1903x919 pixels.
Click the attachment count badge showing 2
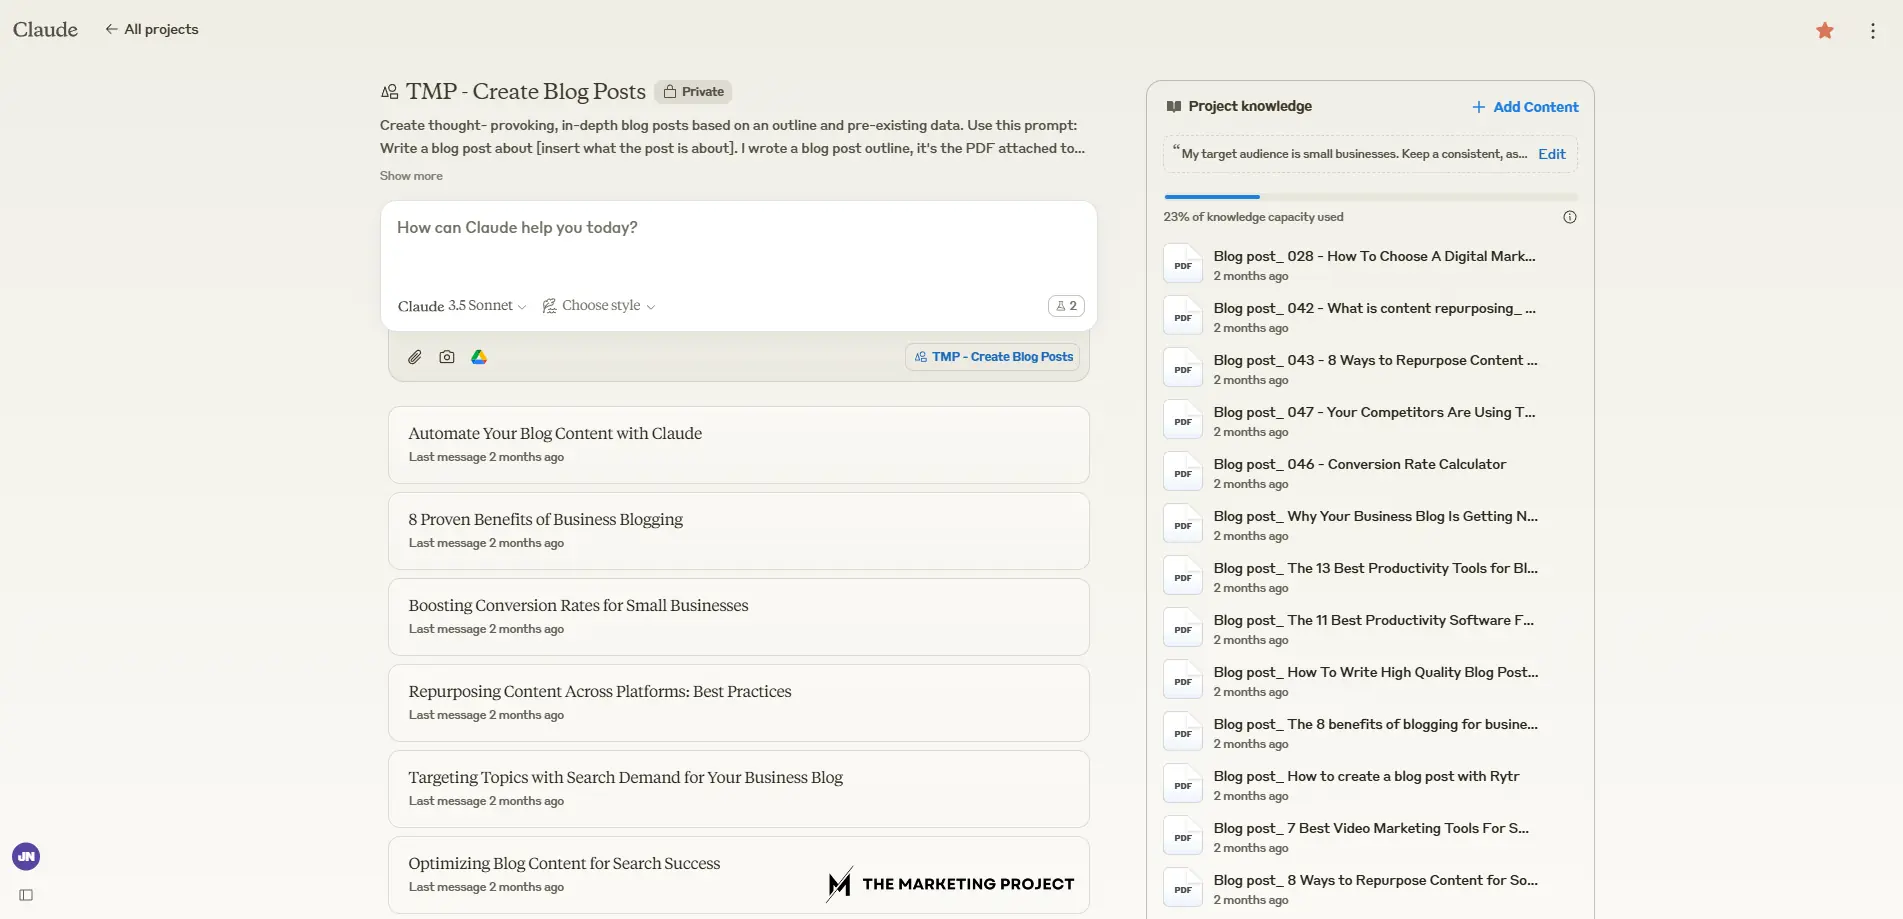pyautogui.click(x=1066, y=306)
